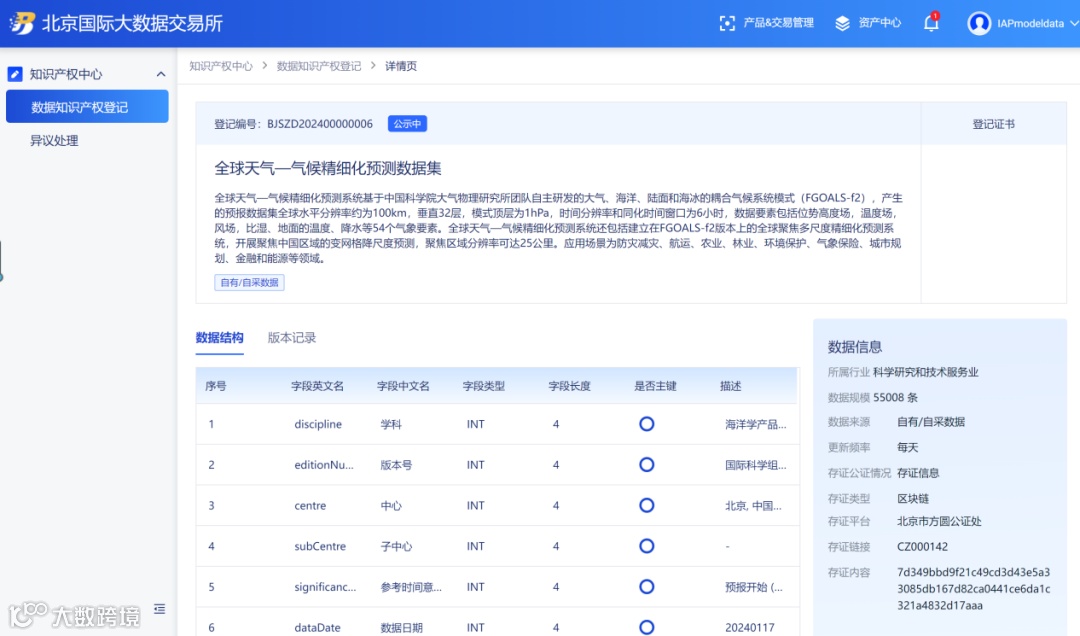
Task: Click the intellectual property center edit icon
Action: coord(15,74)
